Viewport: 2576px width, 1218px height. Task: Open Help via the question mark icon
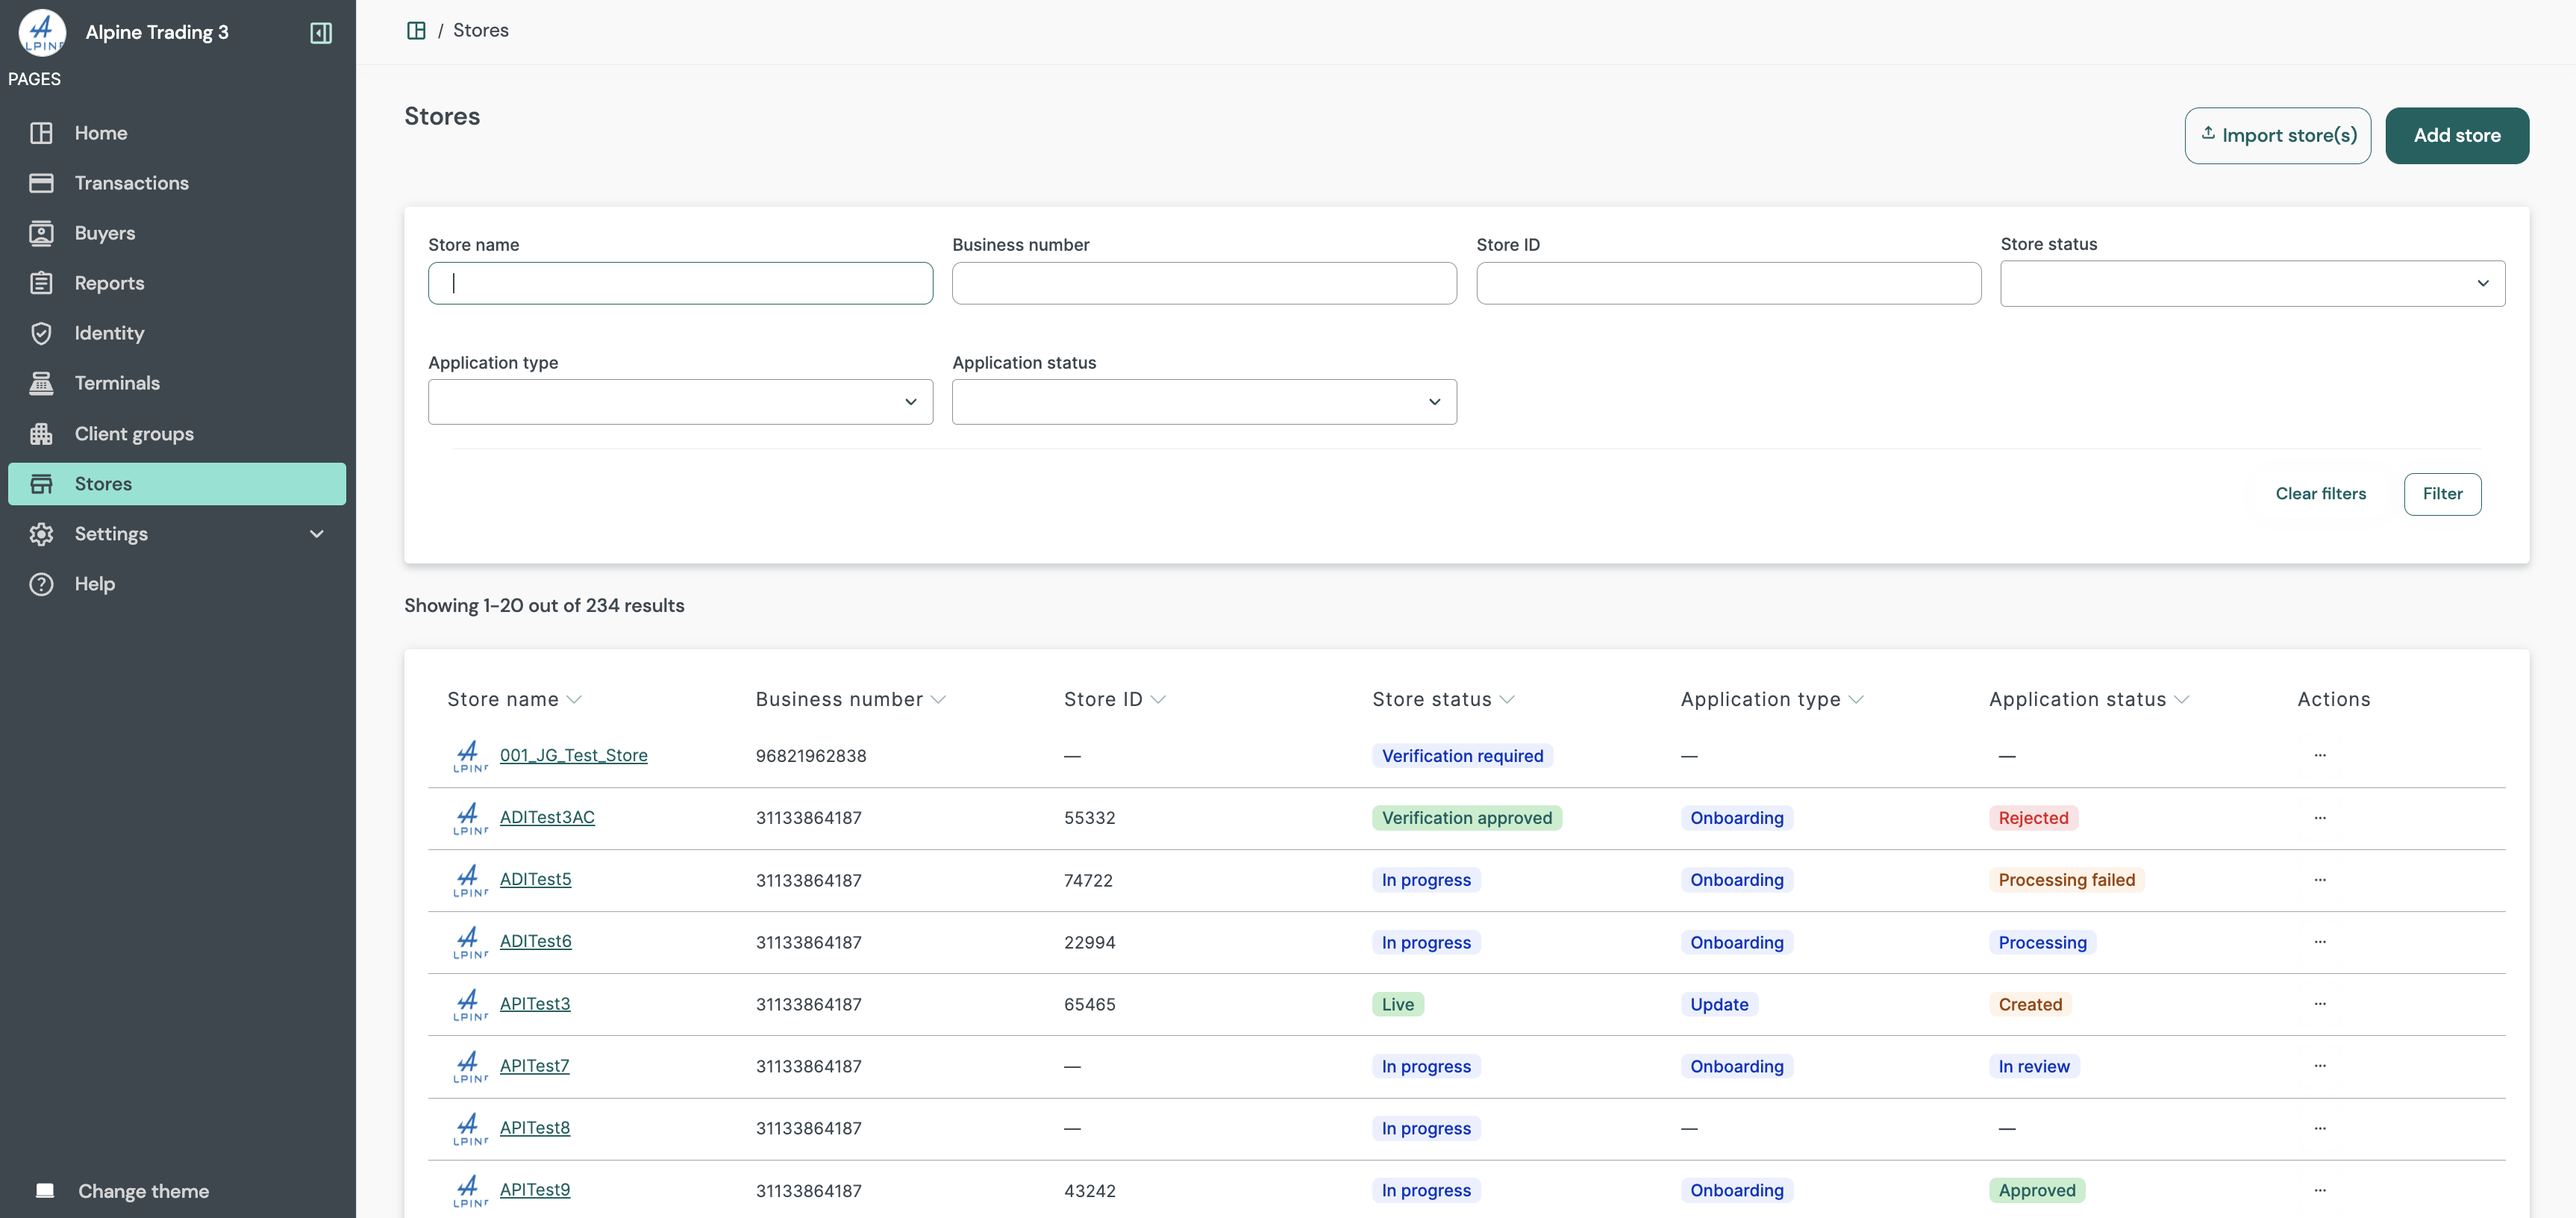coord(40,584)
